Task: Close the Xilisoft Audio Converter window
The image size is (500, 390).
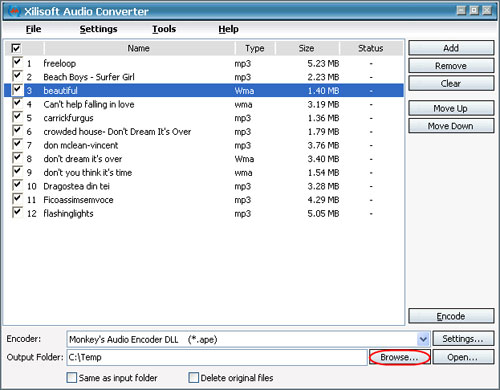Action: 487,10
